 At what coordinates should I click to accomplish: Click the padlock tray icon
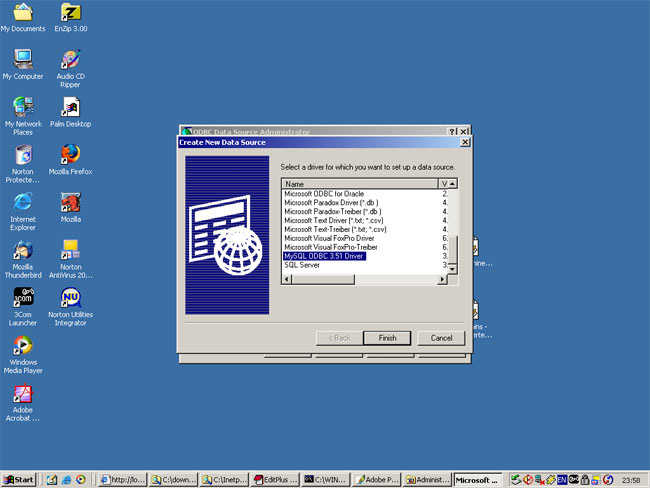pos(585,480)
